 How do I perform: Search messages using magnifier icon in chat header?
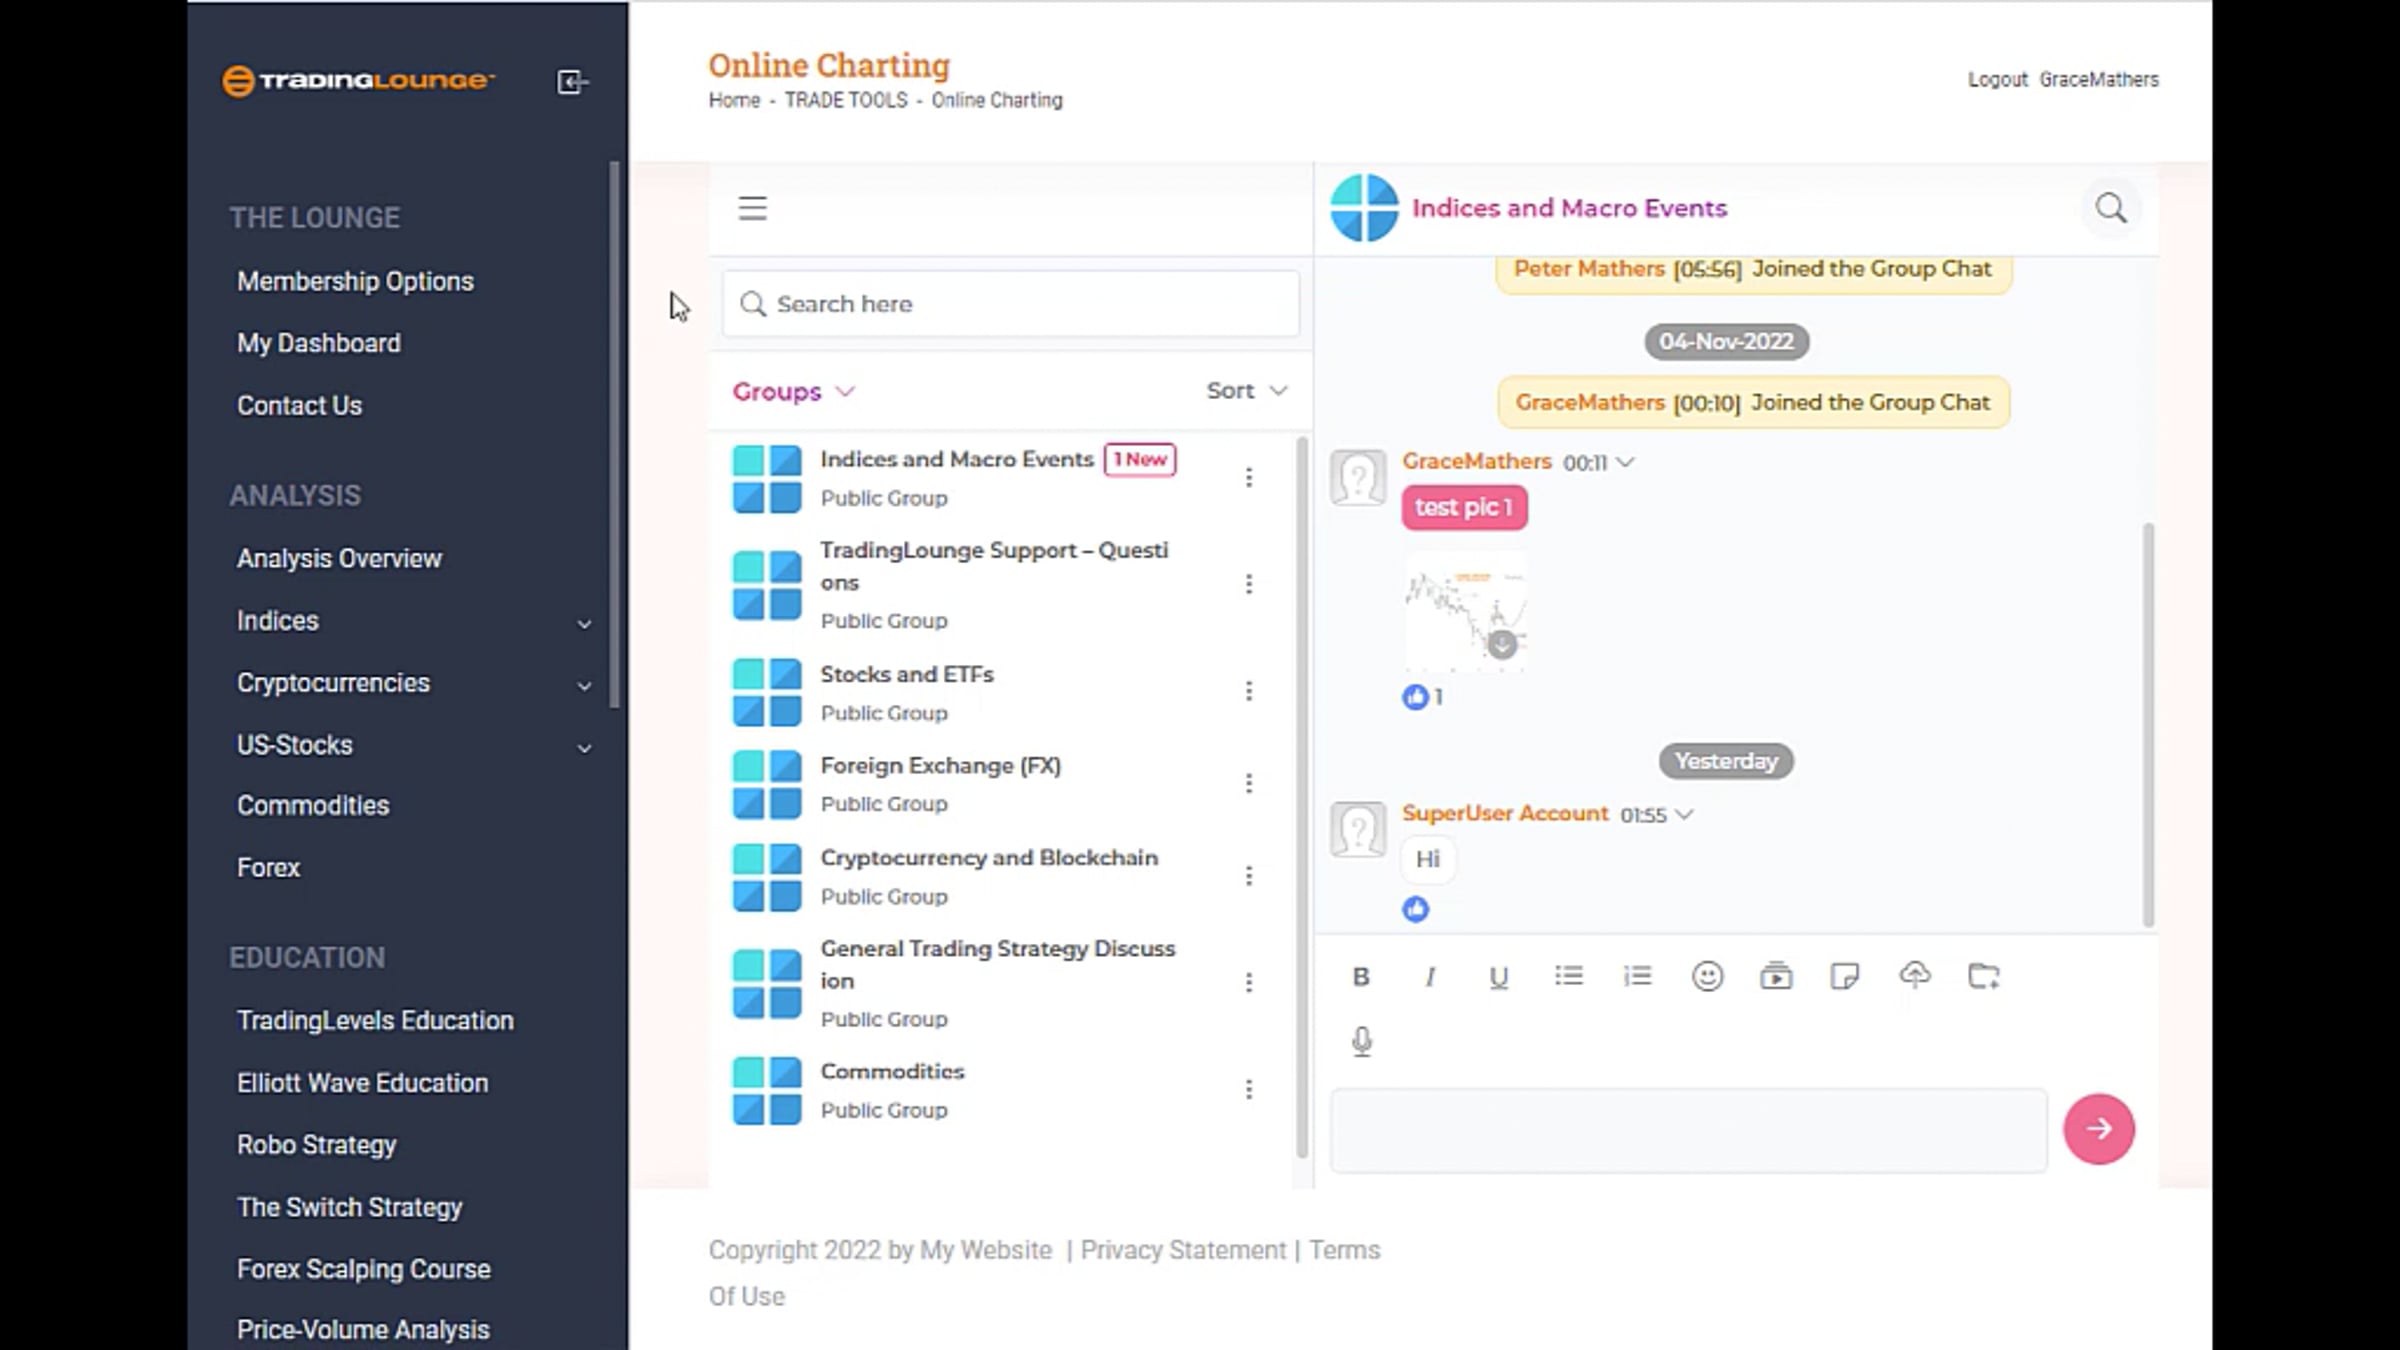point(2110,208)
